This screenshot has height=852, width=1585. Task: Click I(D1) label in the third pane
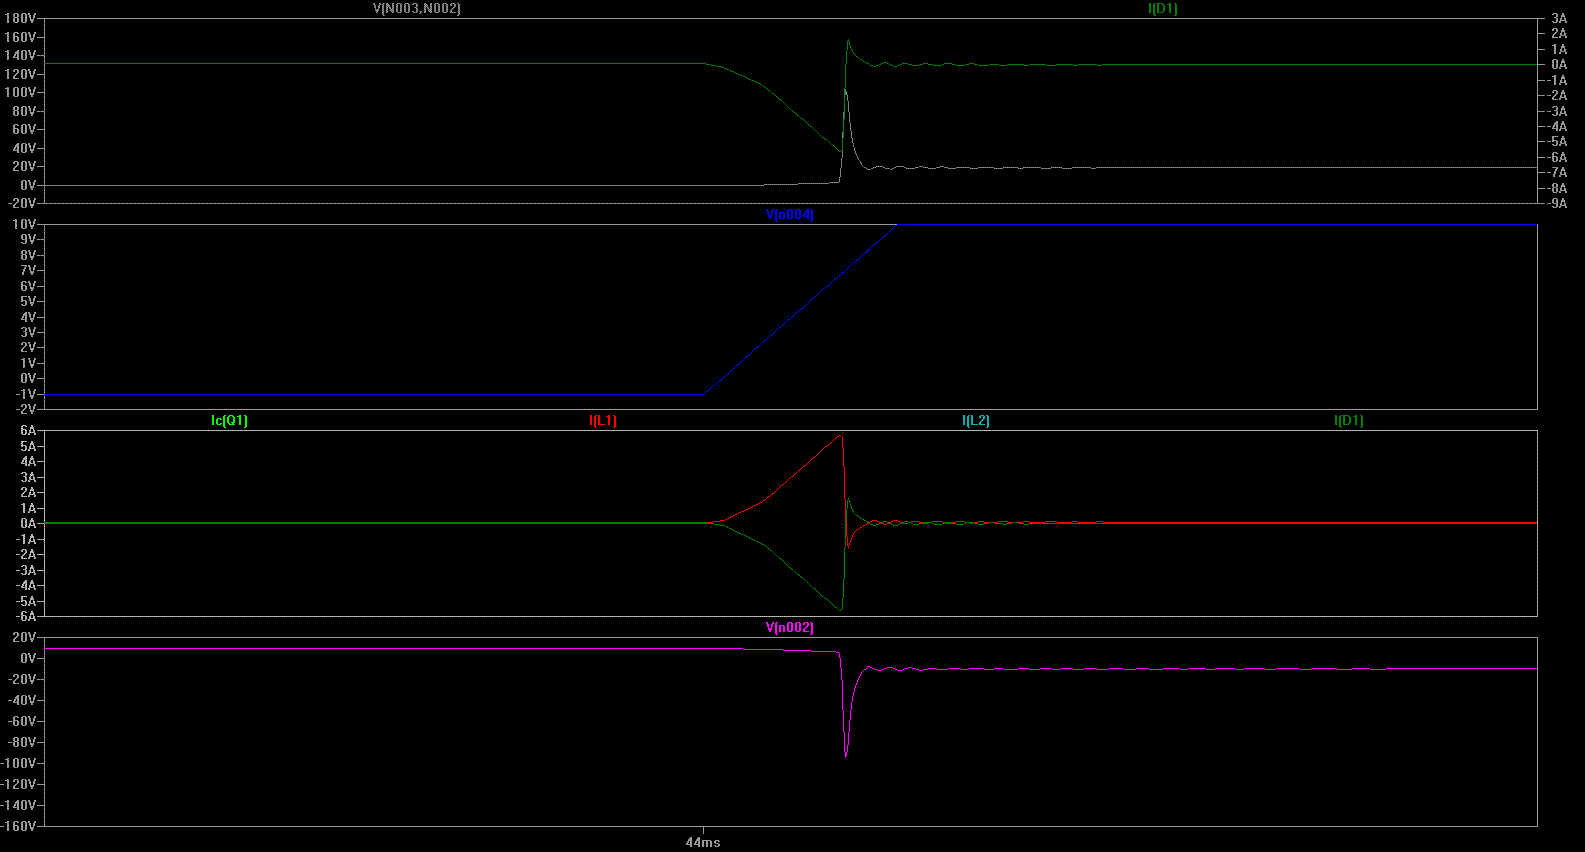[x=1349, y=420]
